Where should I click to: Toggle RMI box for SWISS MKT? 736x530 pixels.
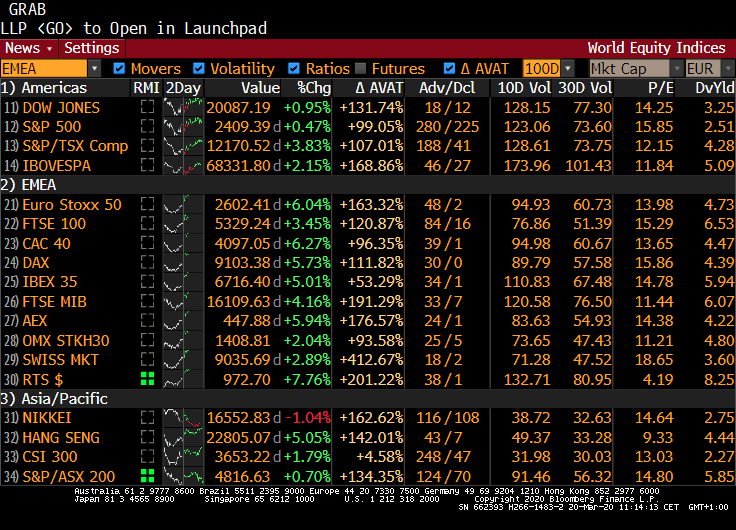click(147, 359)
